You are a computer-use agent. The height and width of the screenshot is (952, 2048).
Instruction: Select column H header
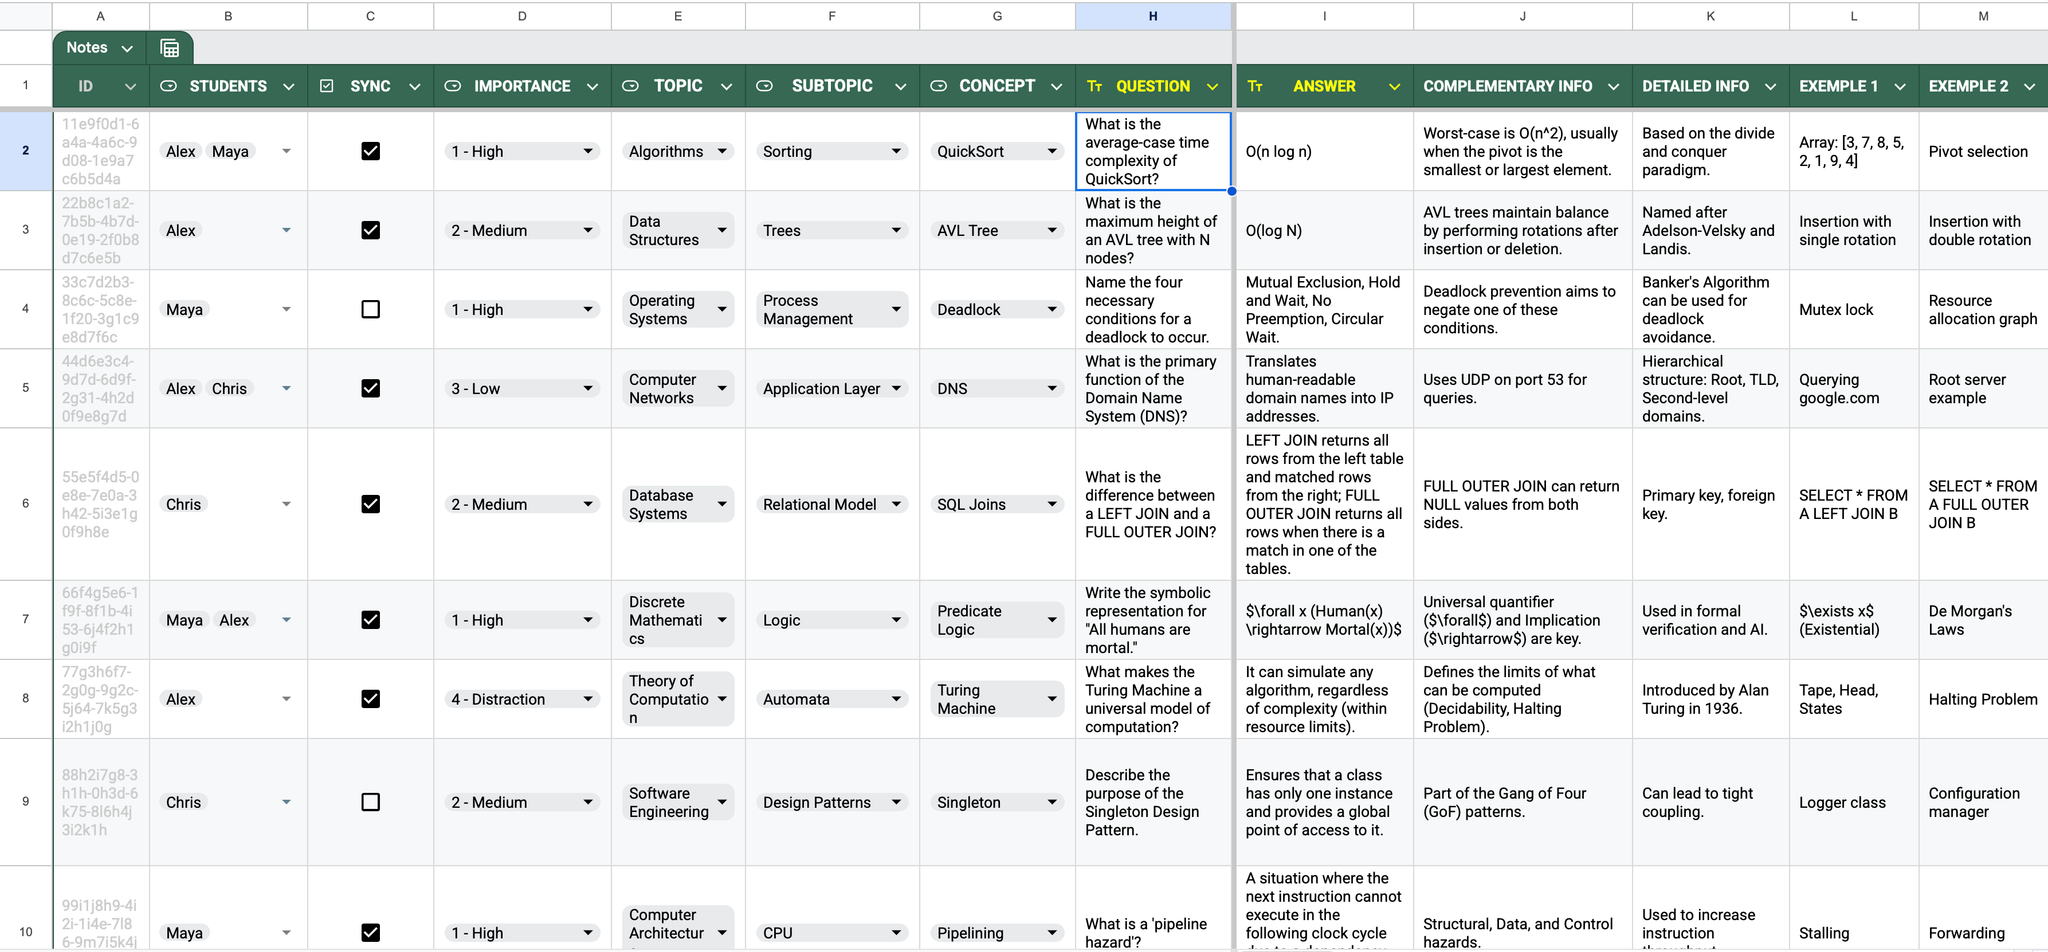pyautogui.click(x=1153, y=16)
